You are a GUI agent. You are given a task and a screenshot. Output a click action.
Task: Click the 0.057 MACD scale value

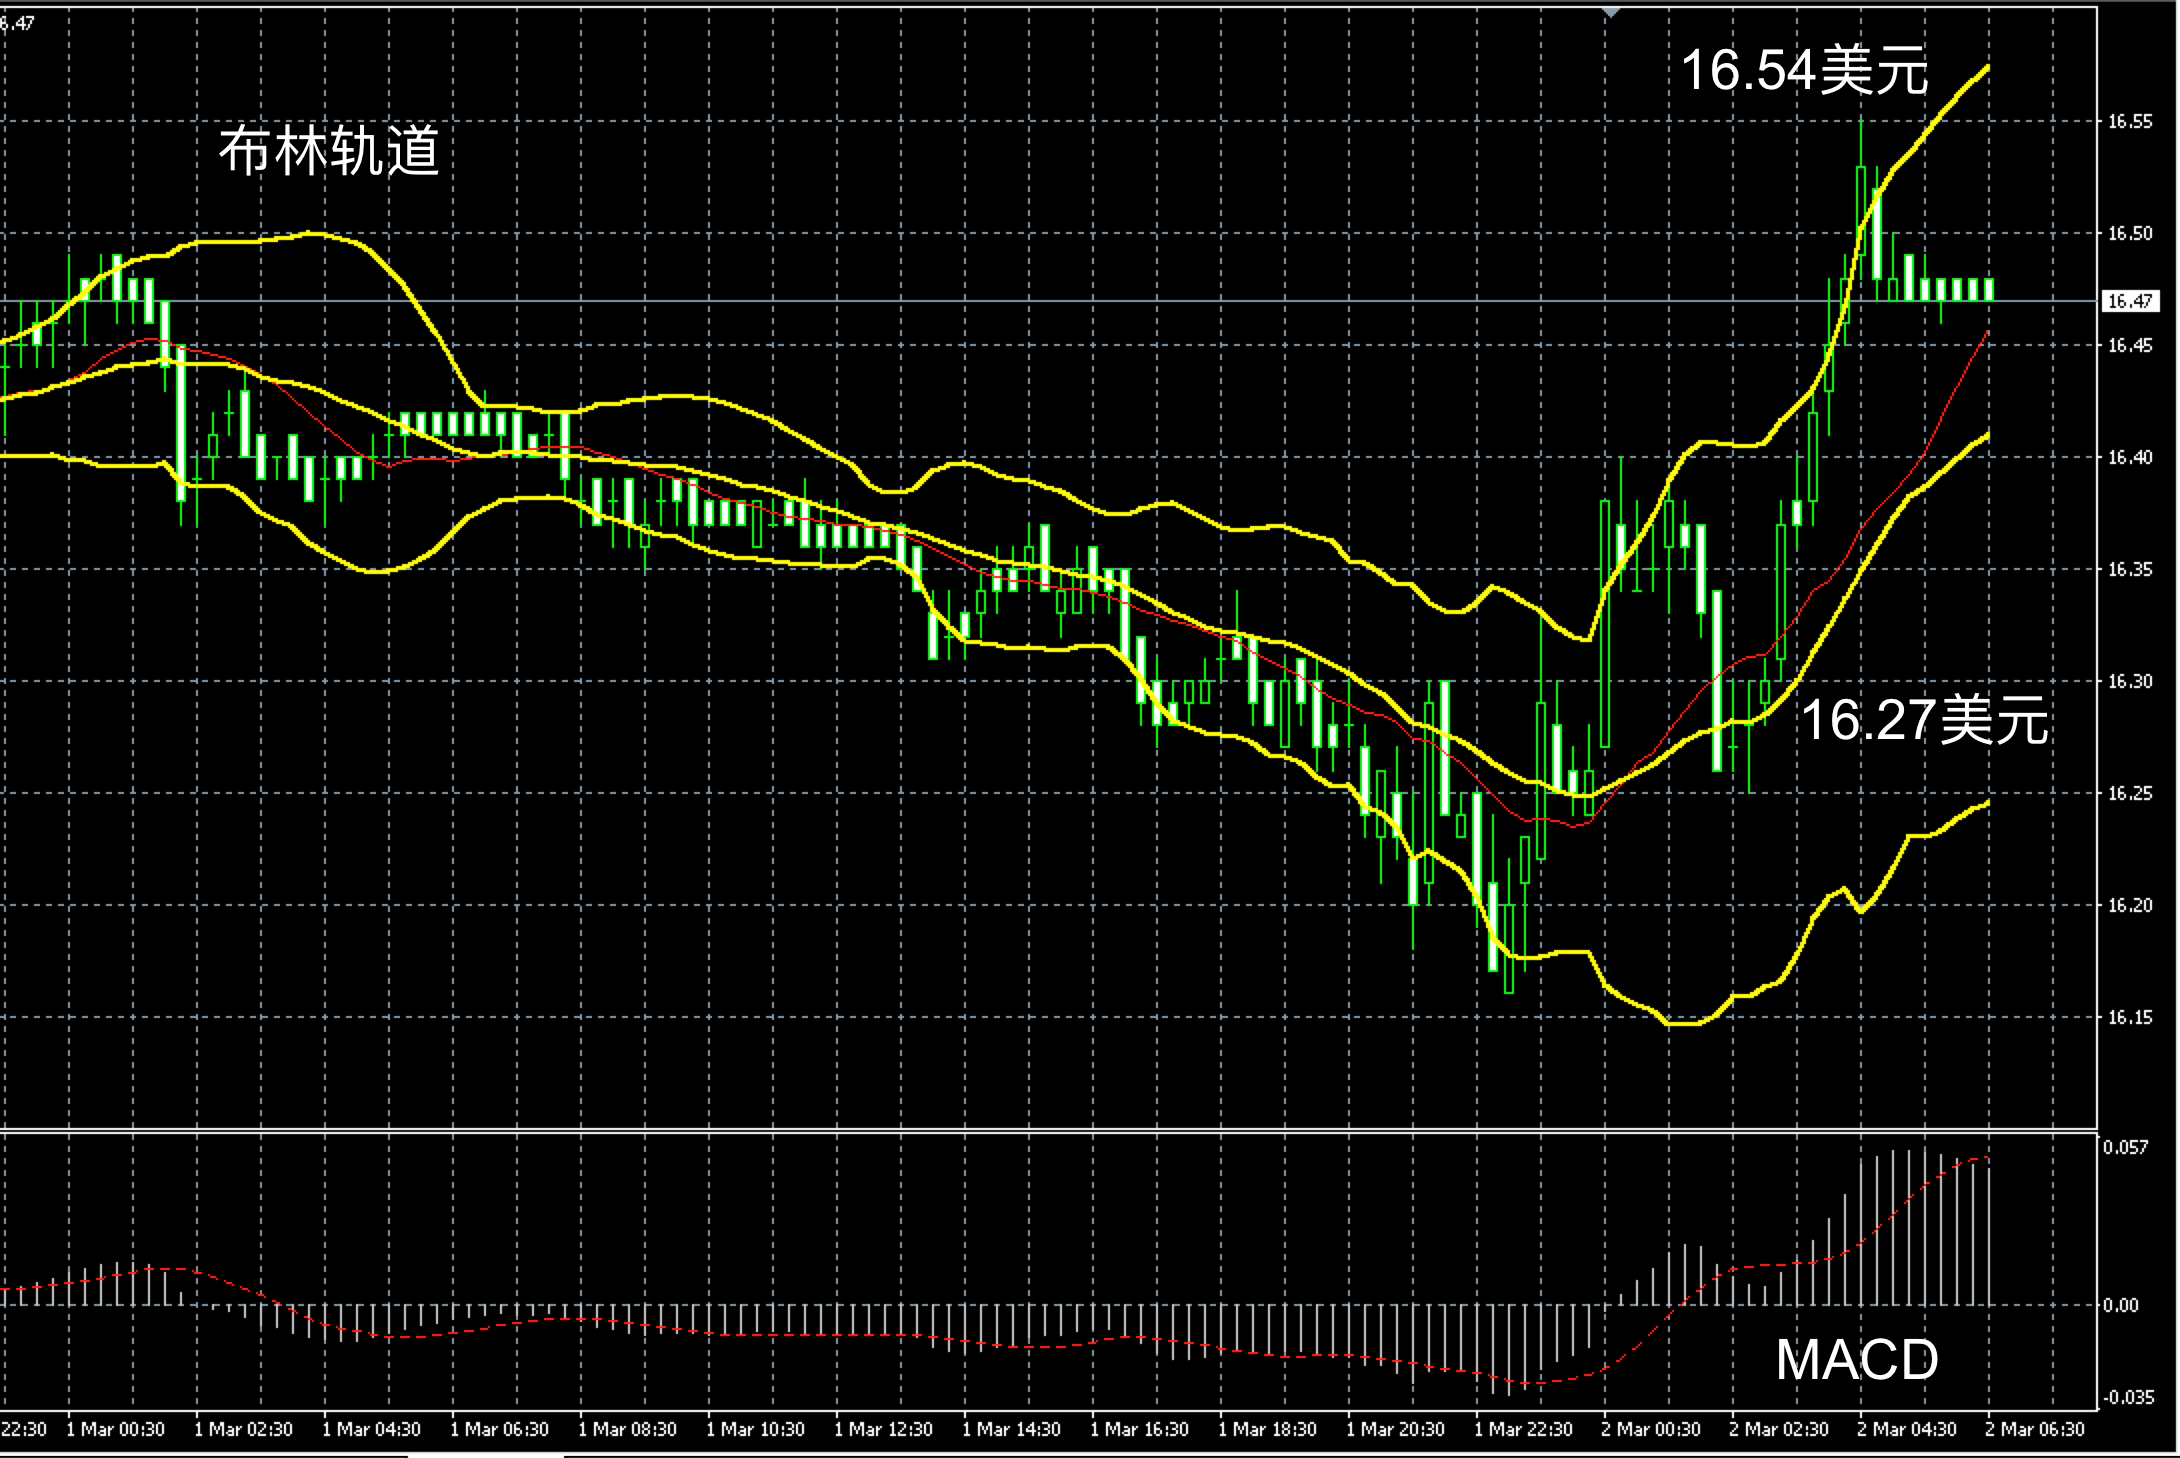pyautogui.click(x=2125, y=1147)
